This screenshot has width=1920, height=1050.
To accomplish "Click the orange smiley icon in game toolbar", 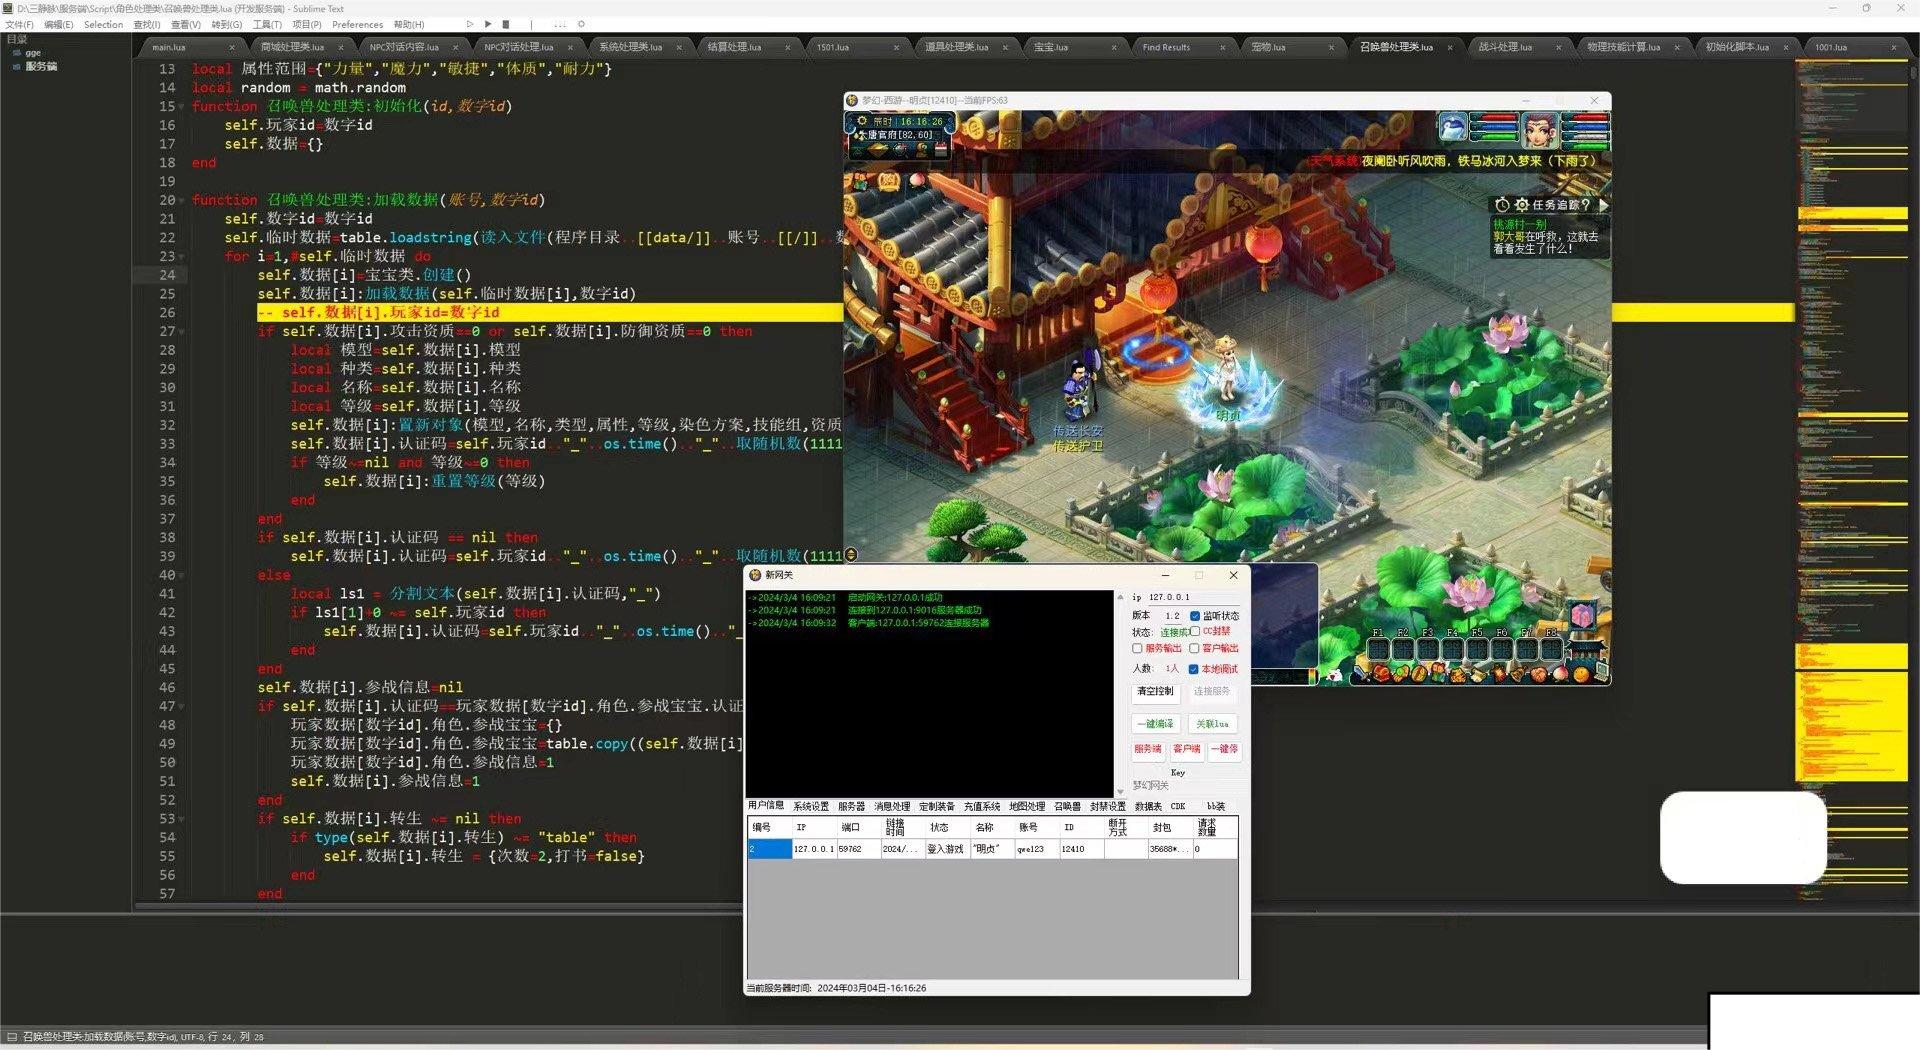I will click(x=1582, y=675).
